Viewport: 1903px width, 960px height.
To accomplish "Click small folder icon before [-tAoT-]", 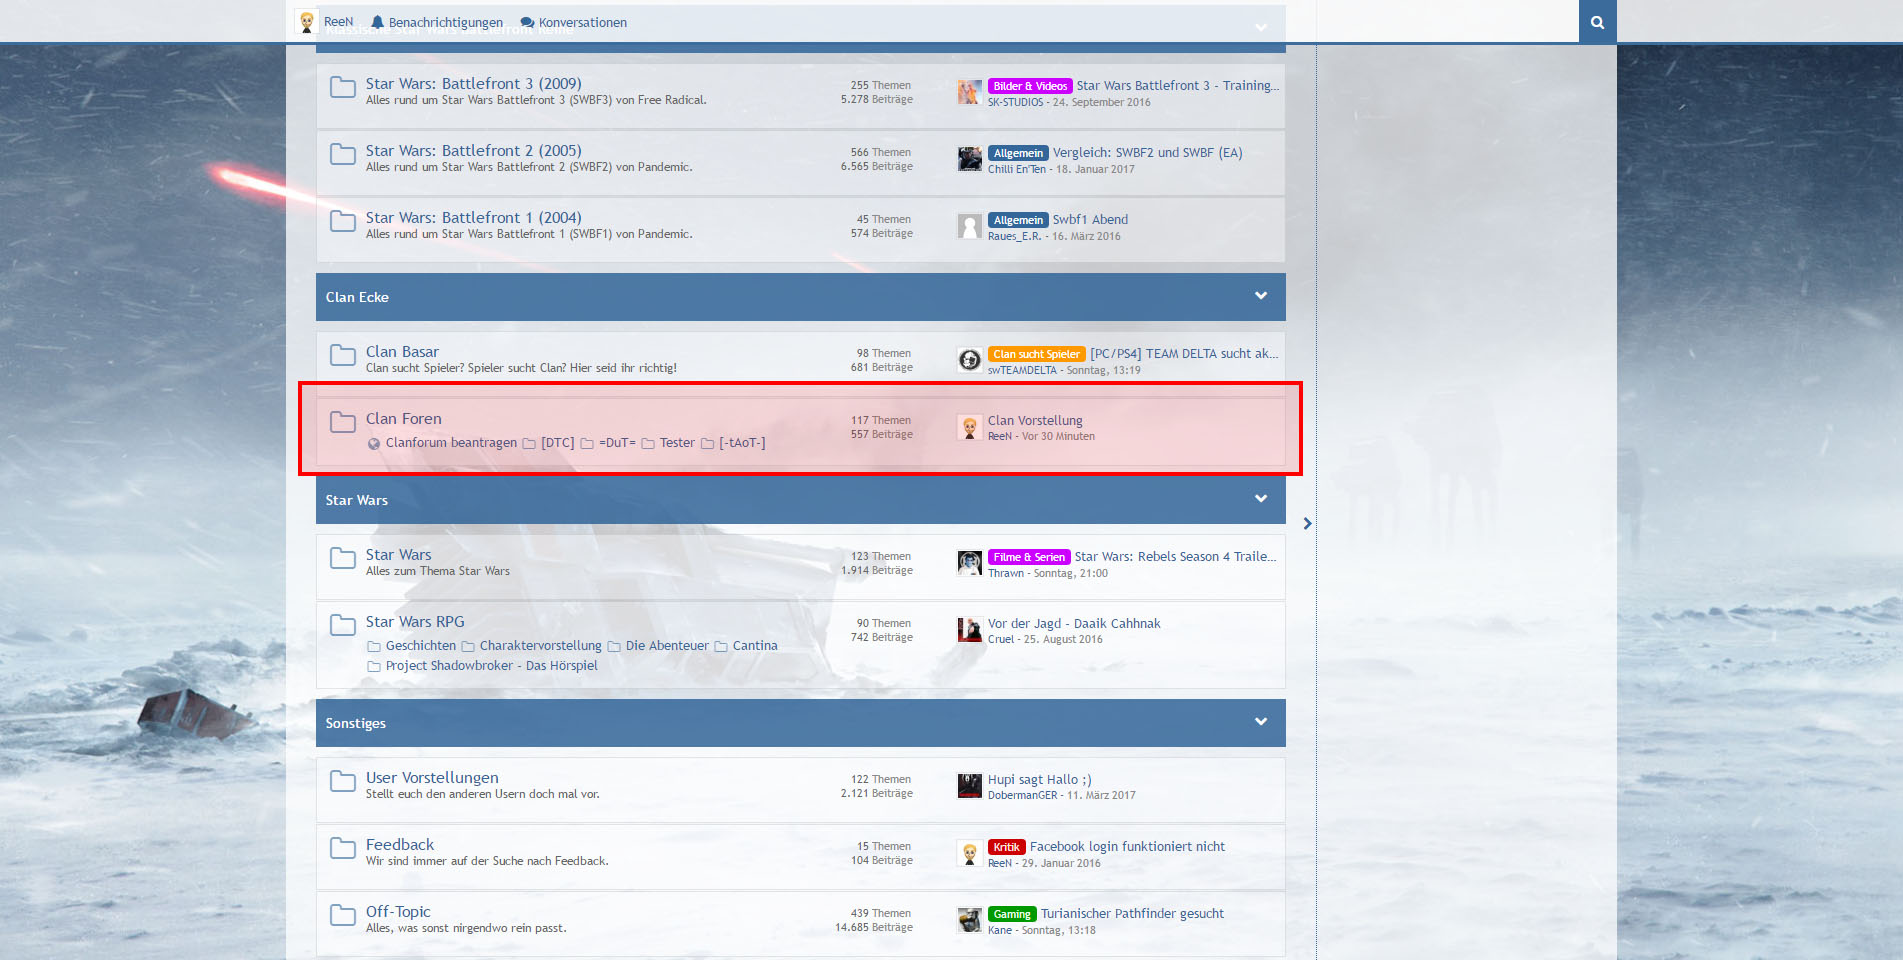I will [708, 444].
